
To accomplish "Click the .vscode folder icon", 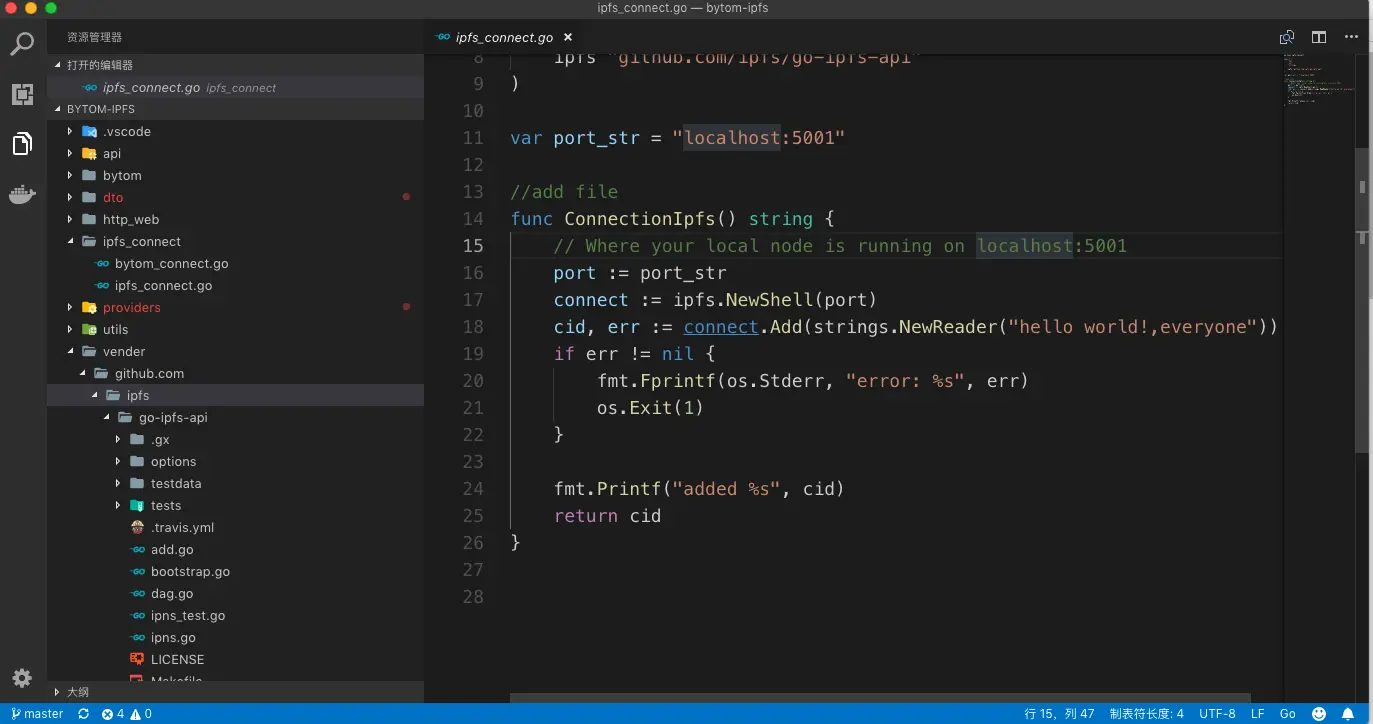I will pos(89,132).
